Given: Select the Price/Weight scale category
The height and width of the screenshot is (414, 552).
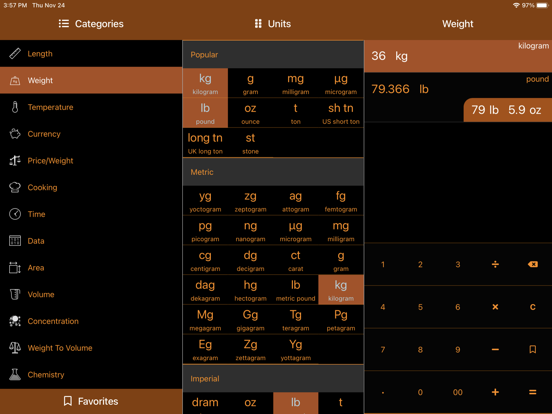Looking at the screenshot, I should [x=91, y=161].
